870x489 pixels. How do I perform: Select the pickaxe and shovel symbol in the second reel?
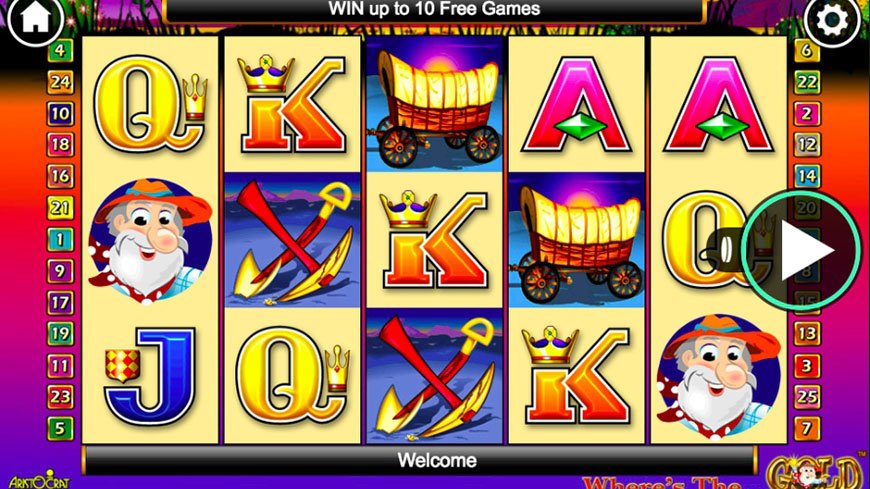click(292, 240)
